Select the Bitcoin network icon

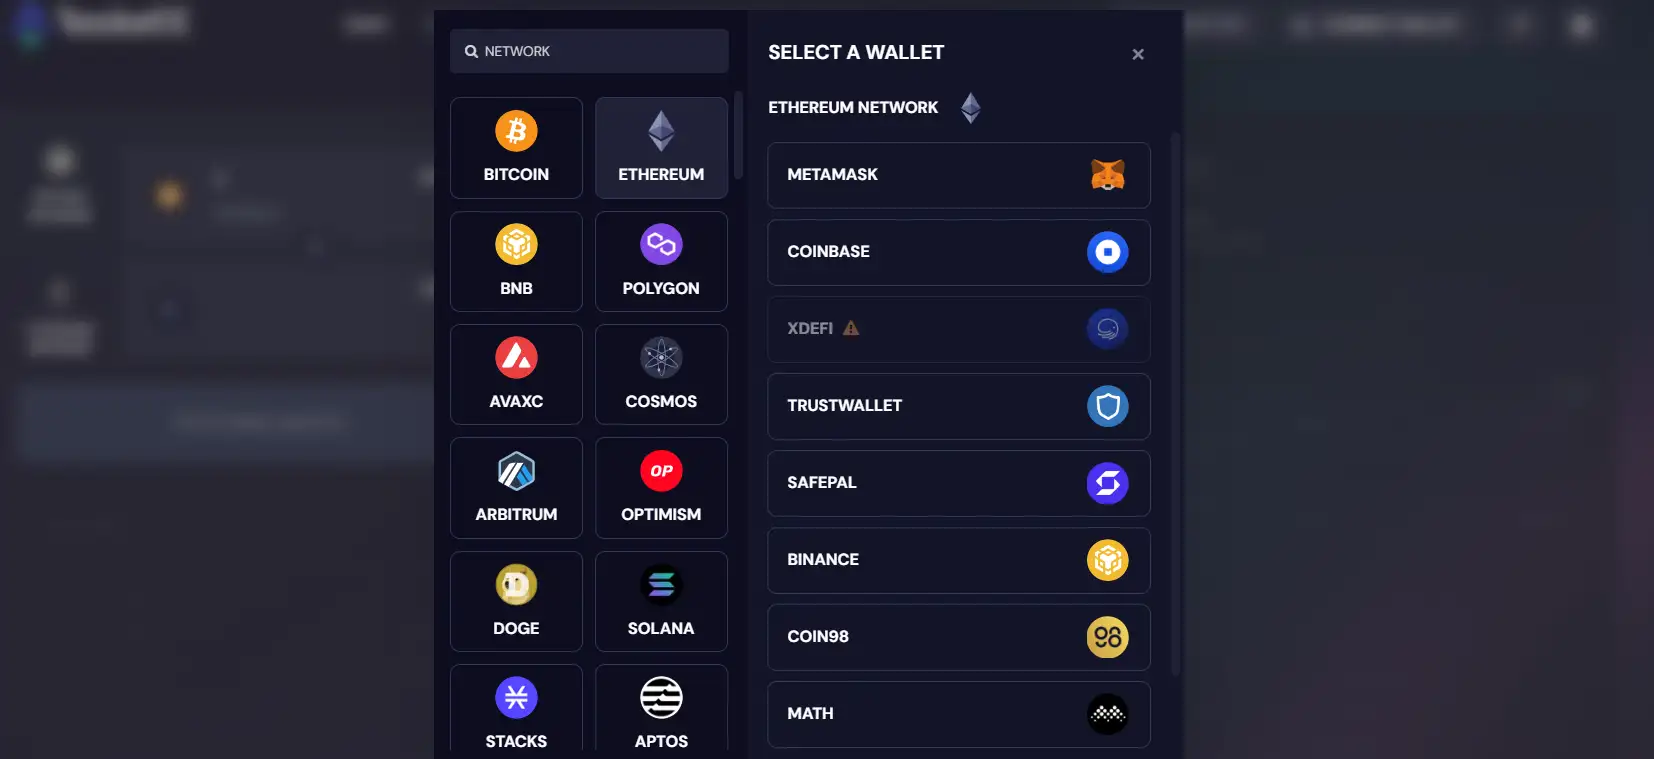pos(516,132)
